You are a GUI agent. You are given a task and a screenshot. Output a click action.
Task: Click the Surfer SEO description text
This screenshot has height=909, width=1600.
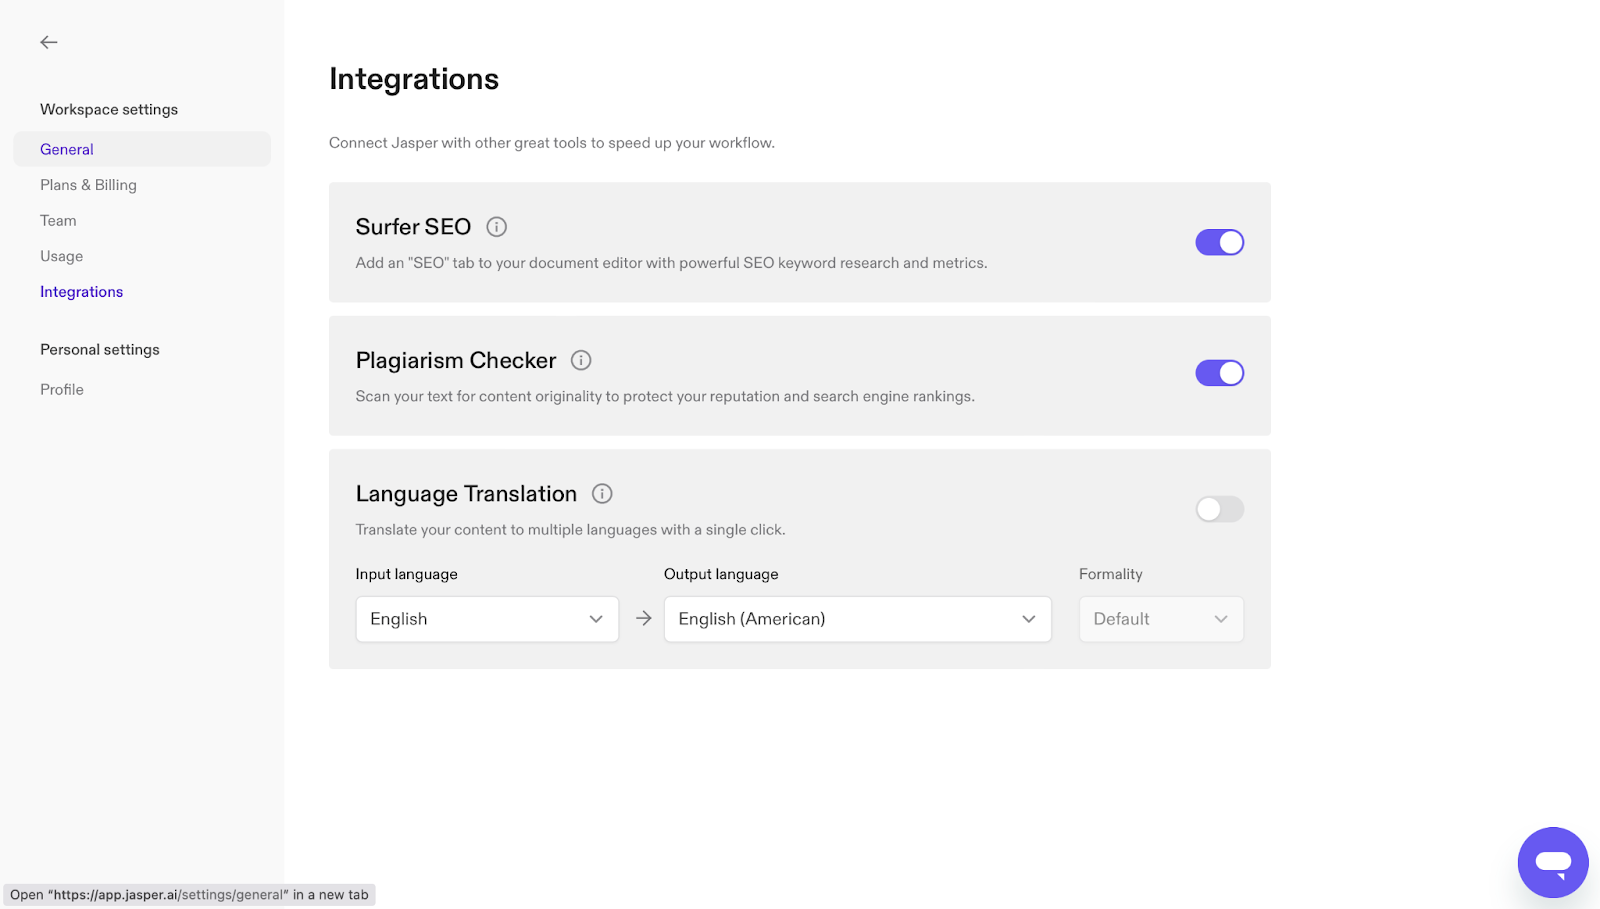click(671, 263)
